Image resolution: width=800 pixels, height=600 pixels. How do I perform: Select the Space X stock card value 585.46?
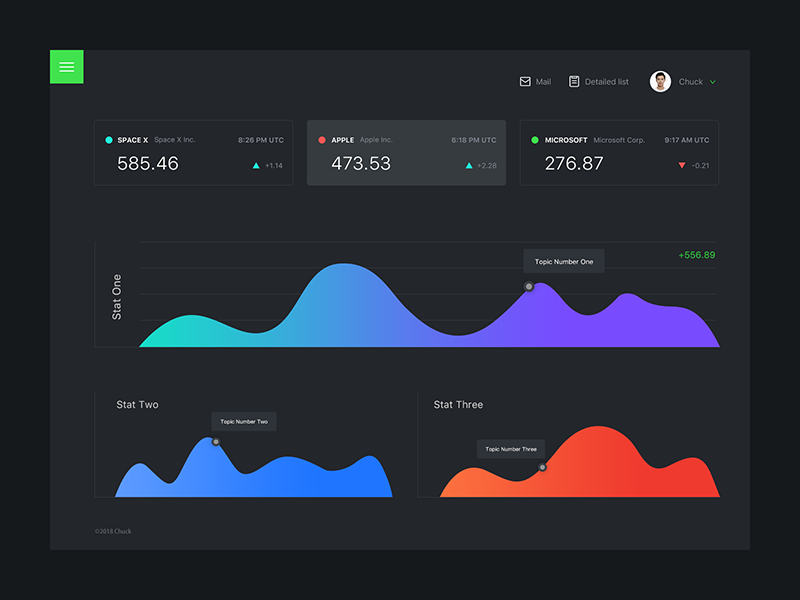[148, 164]
